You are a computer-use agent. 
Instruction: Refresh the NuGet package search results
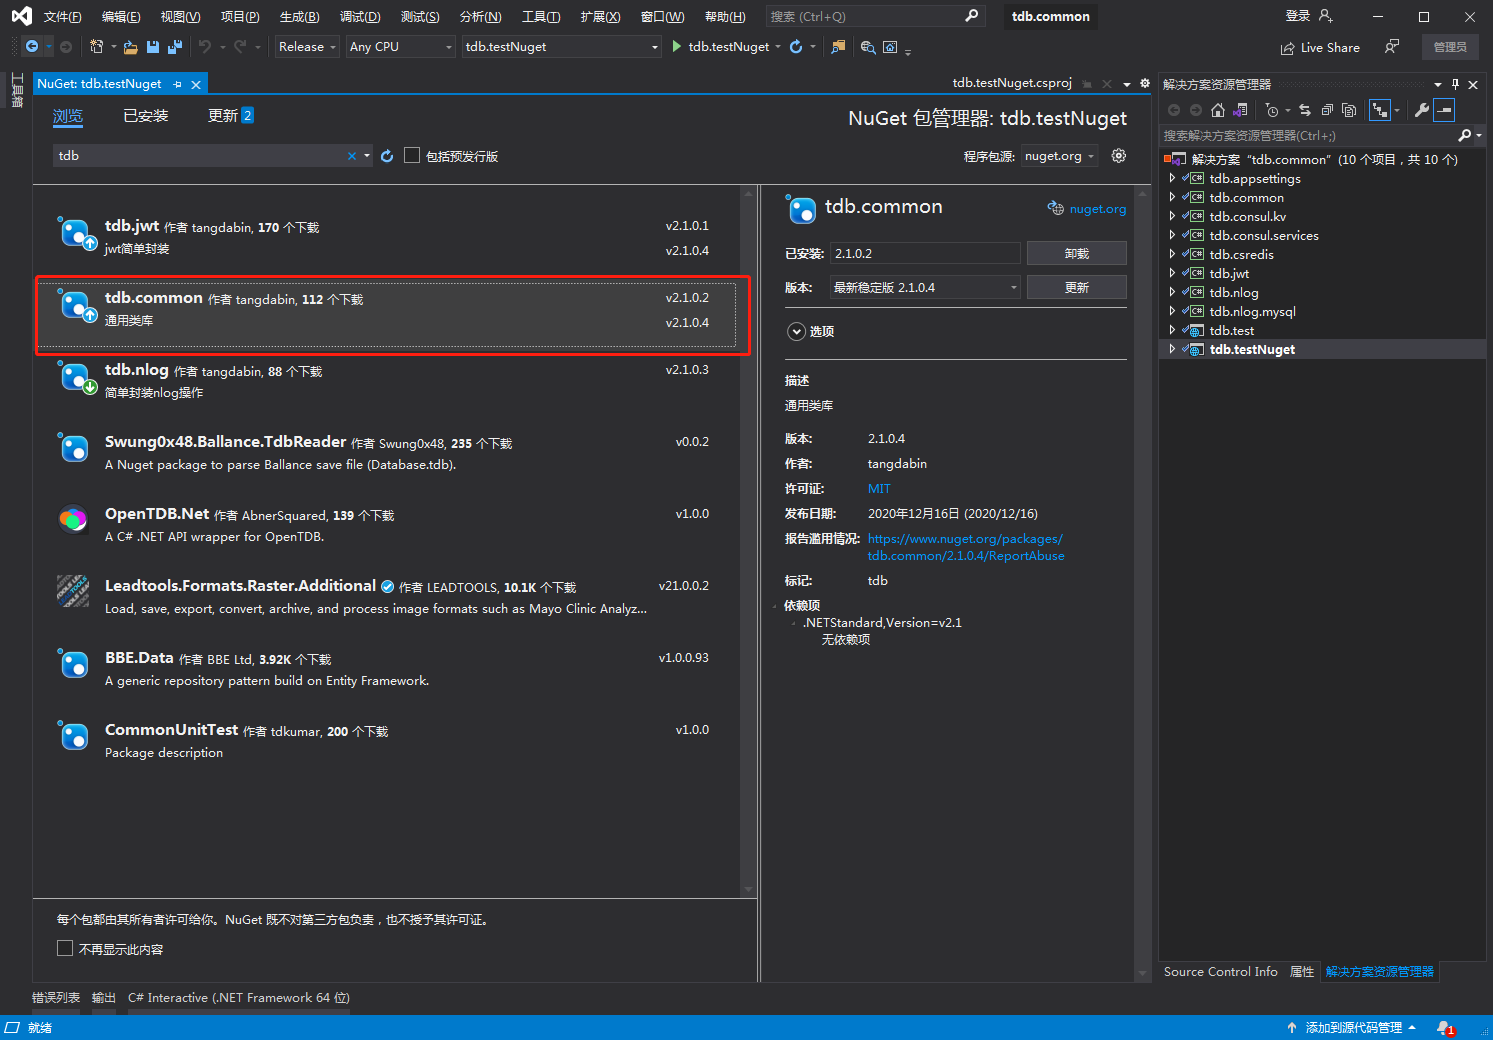coord(387,156)
